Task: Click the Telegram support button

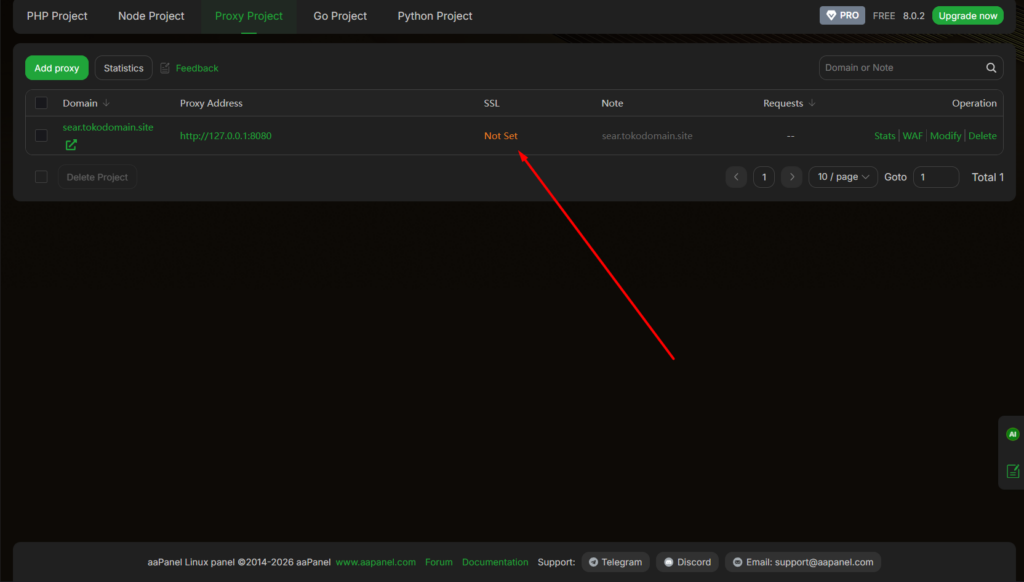Action: pyautogui.click(x=615, y=562)
